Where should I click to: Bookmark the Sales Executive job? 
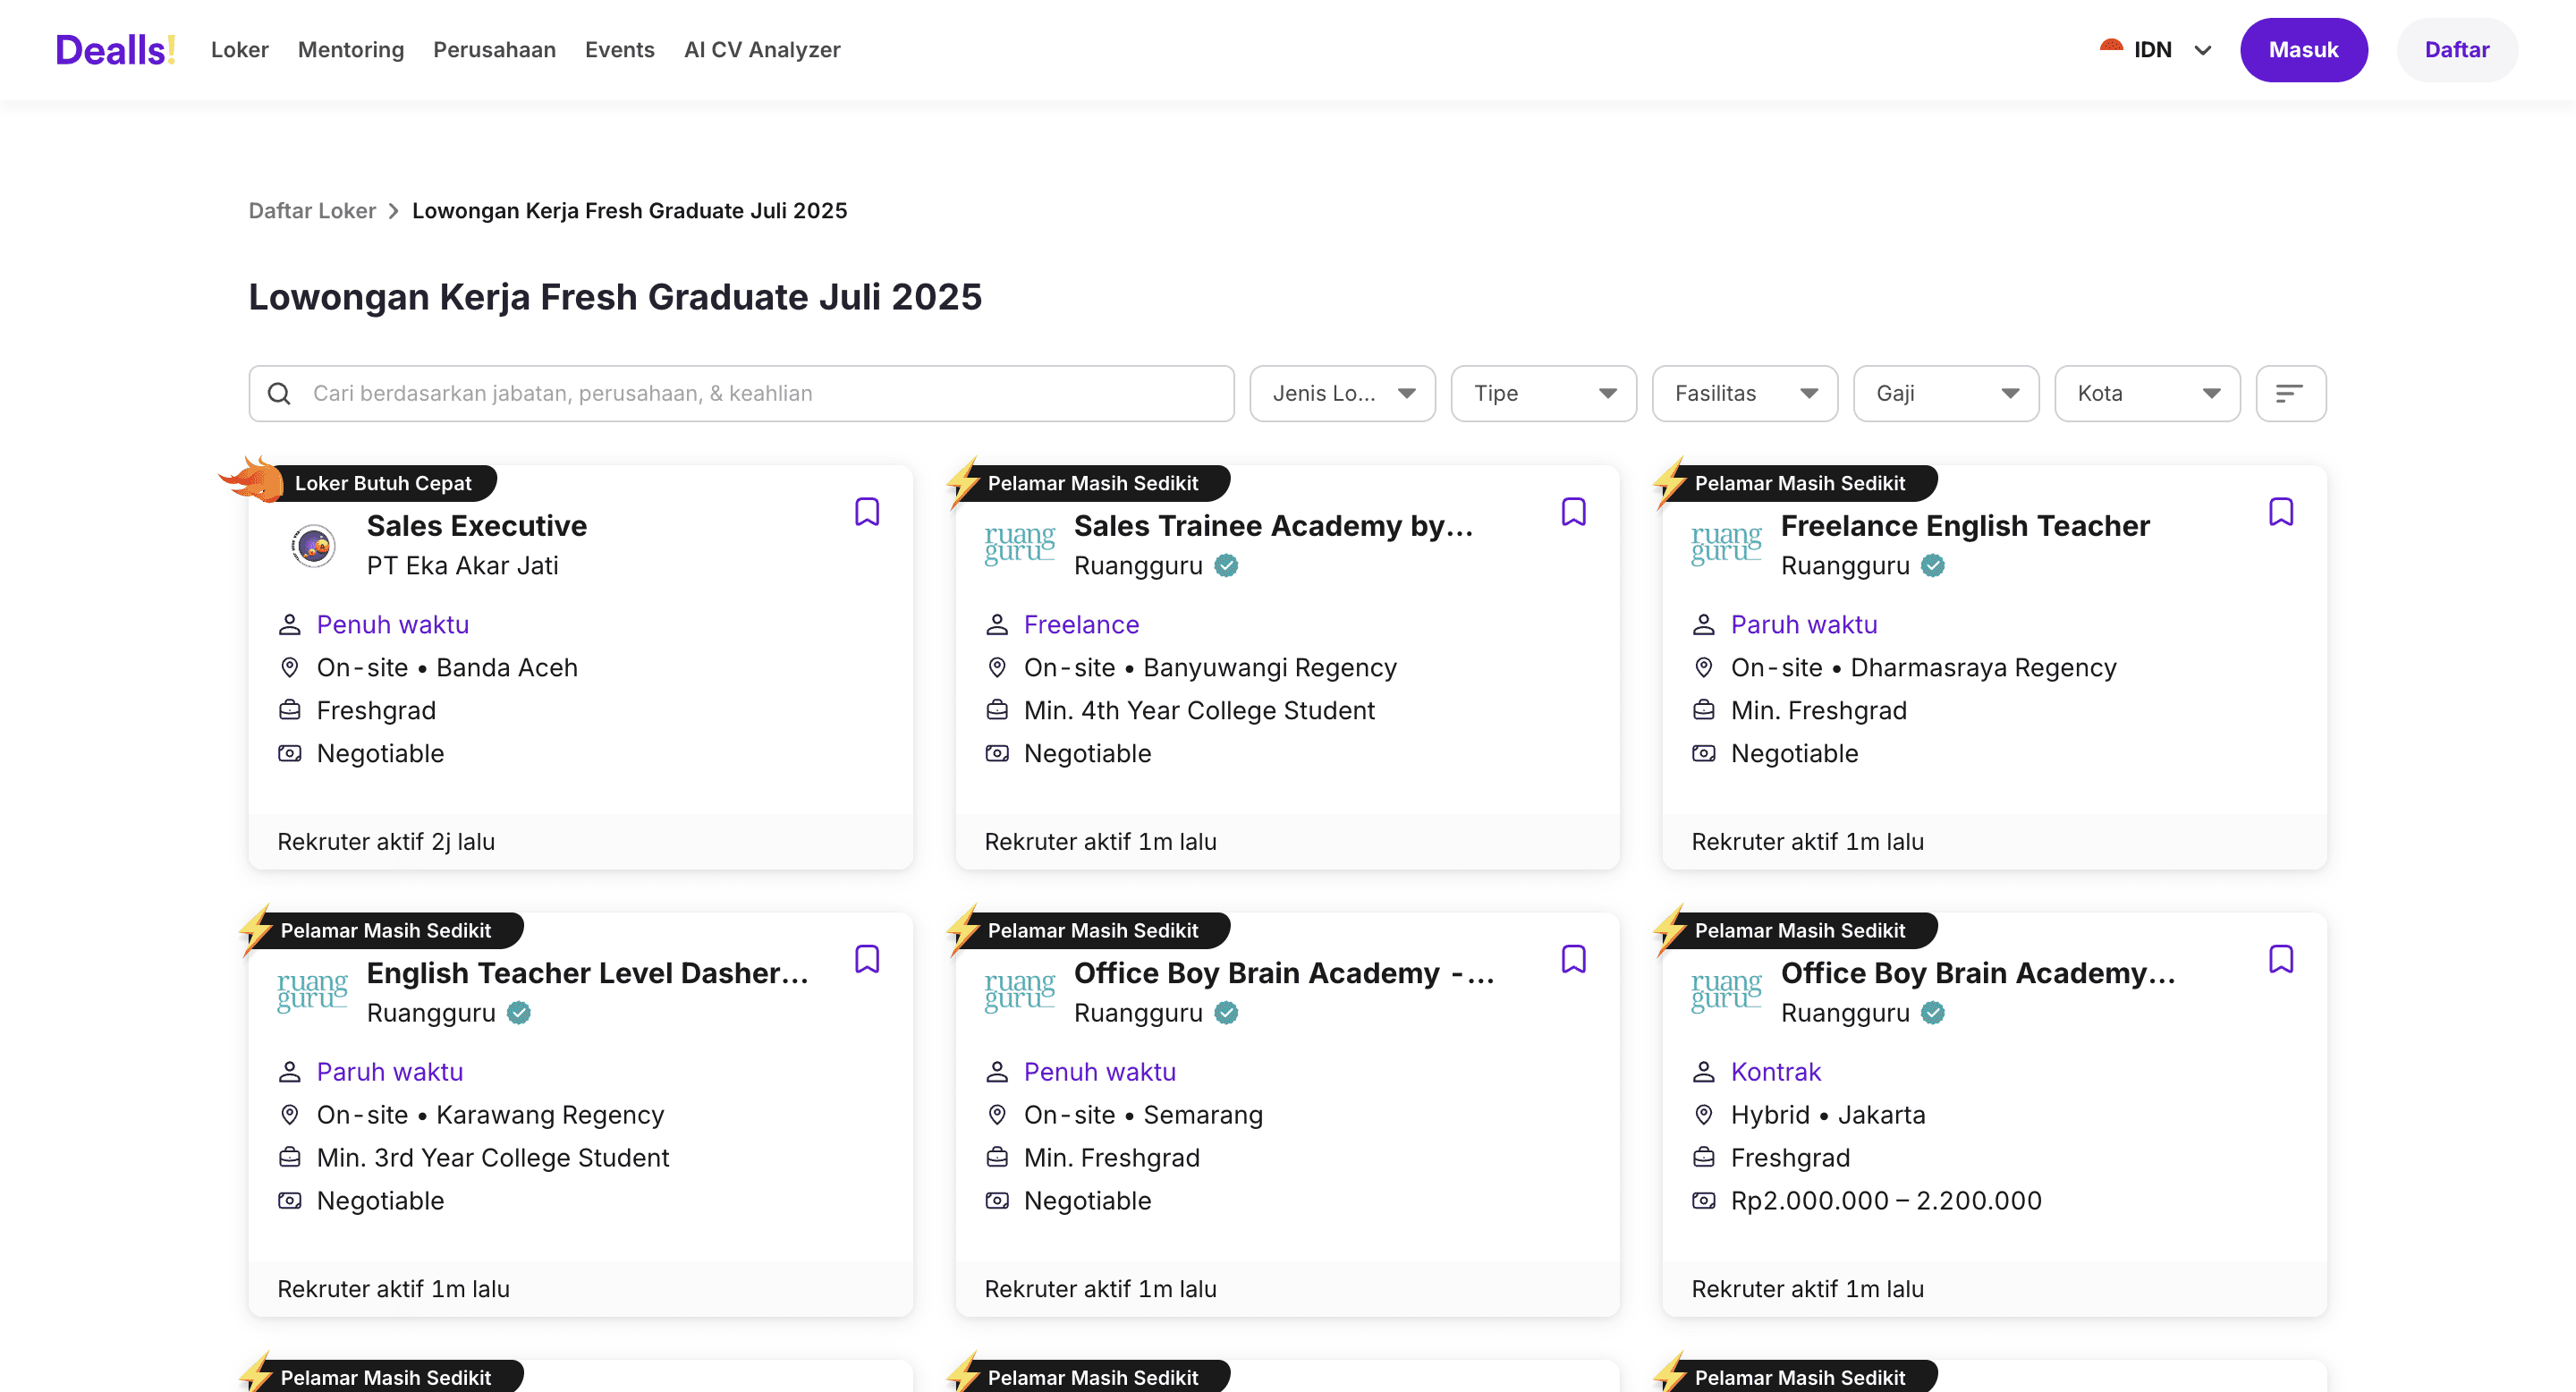(x=867, y=512)
